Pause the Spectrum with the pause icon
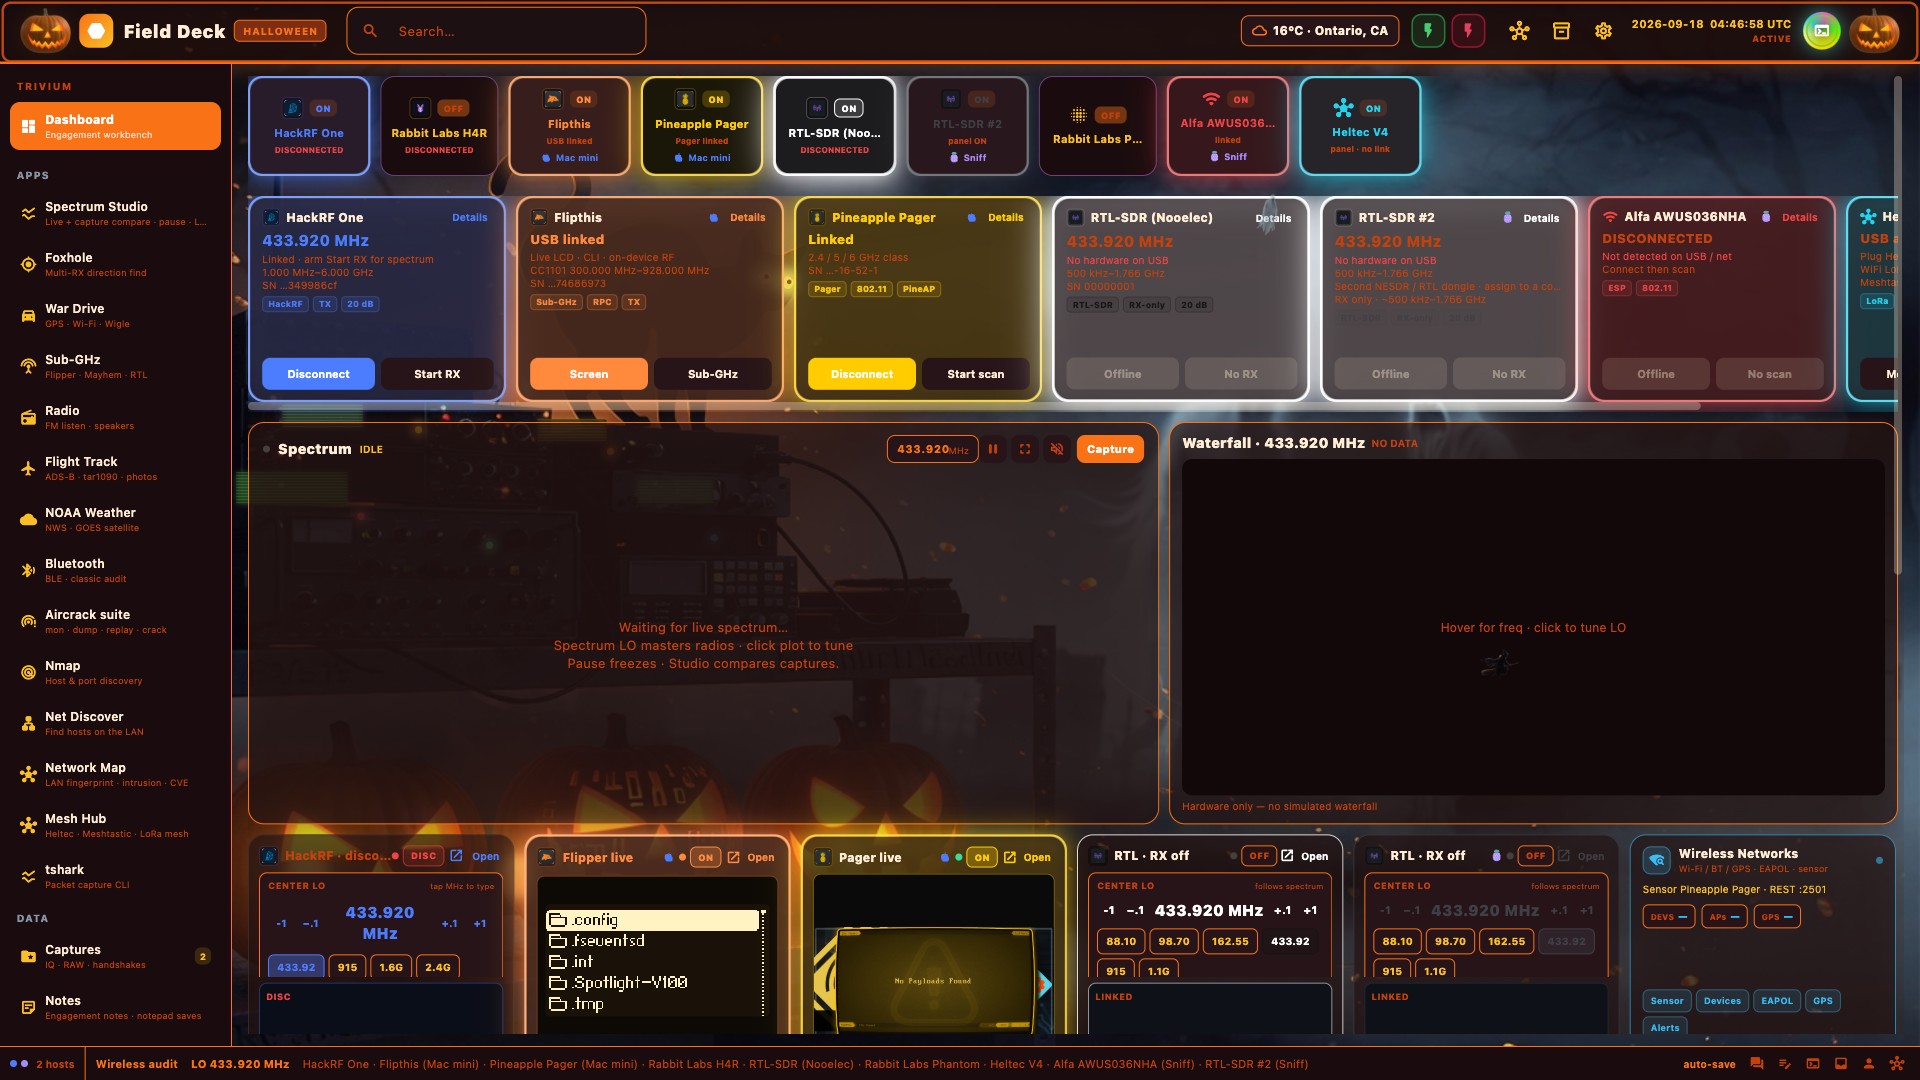Screen dimensions: 1920x1080 click(993, 449)
